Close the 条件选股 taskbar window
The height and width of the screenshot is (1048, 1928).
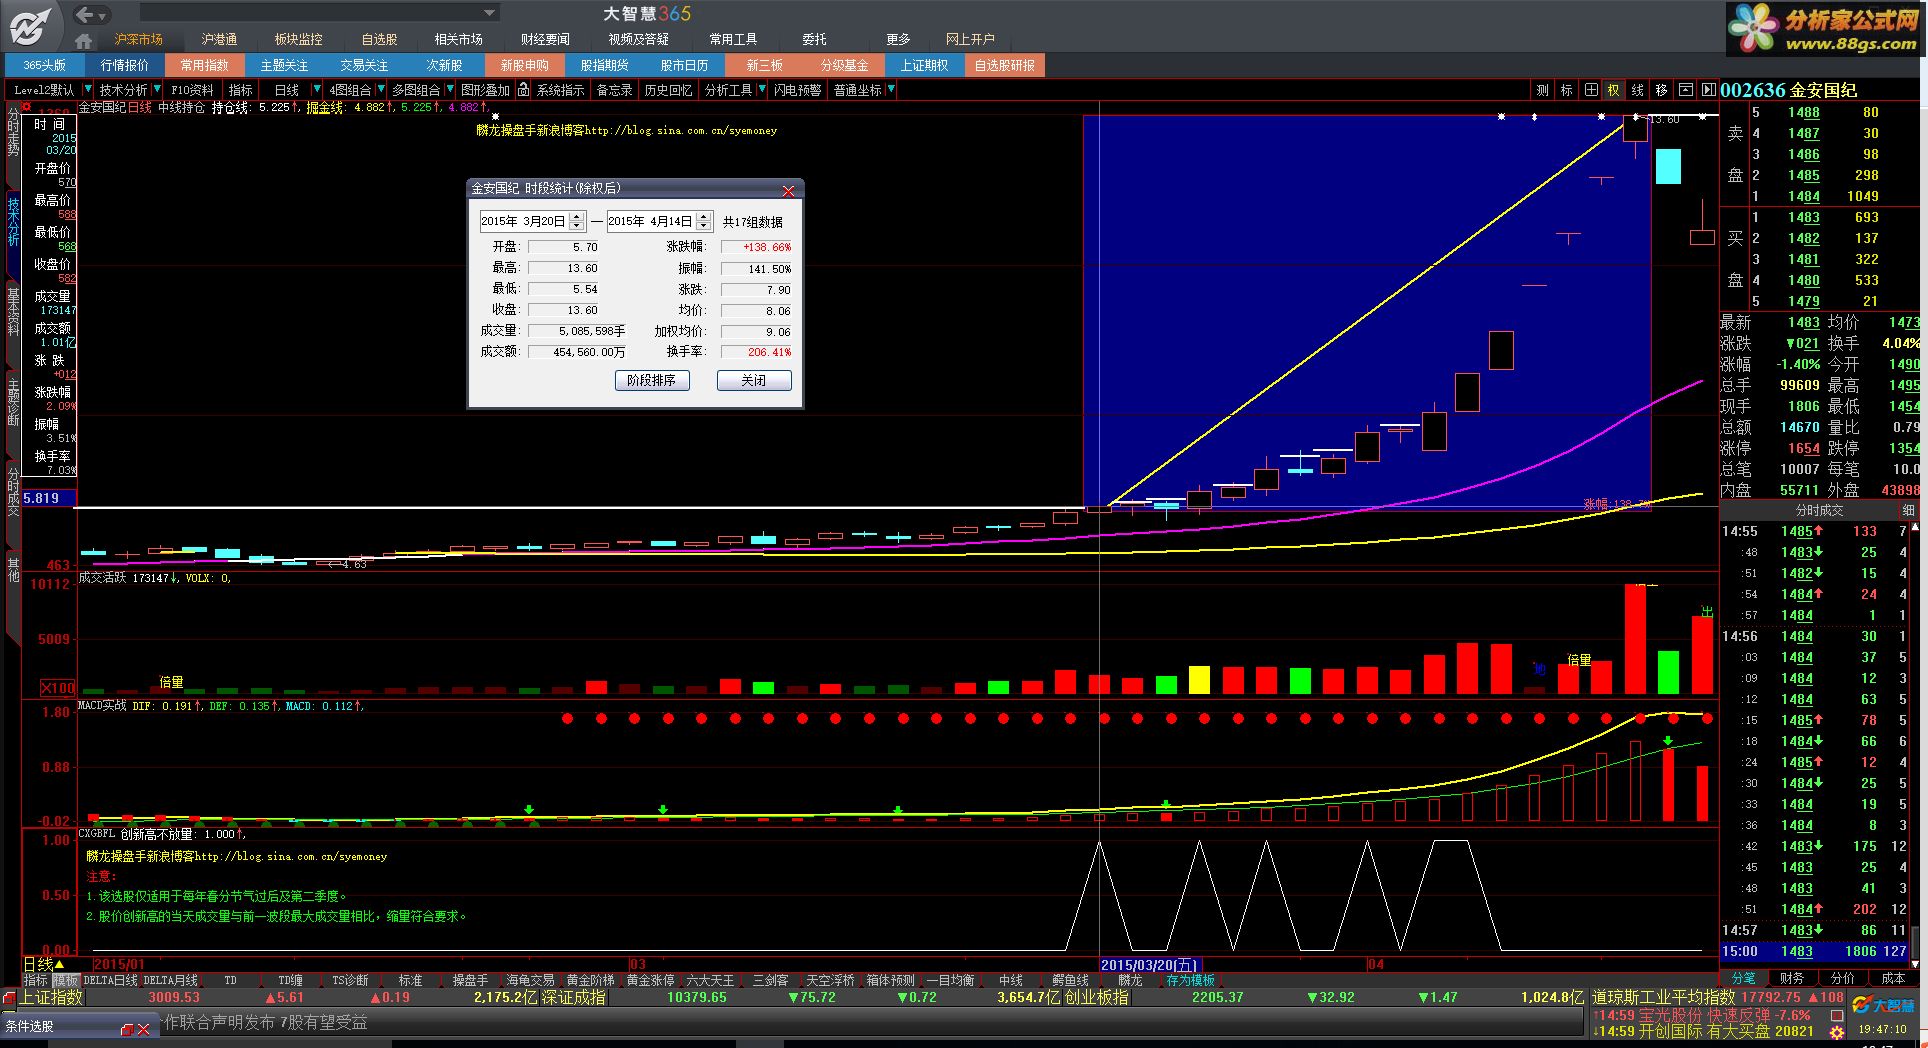(144, 1029)
